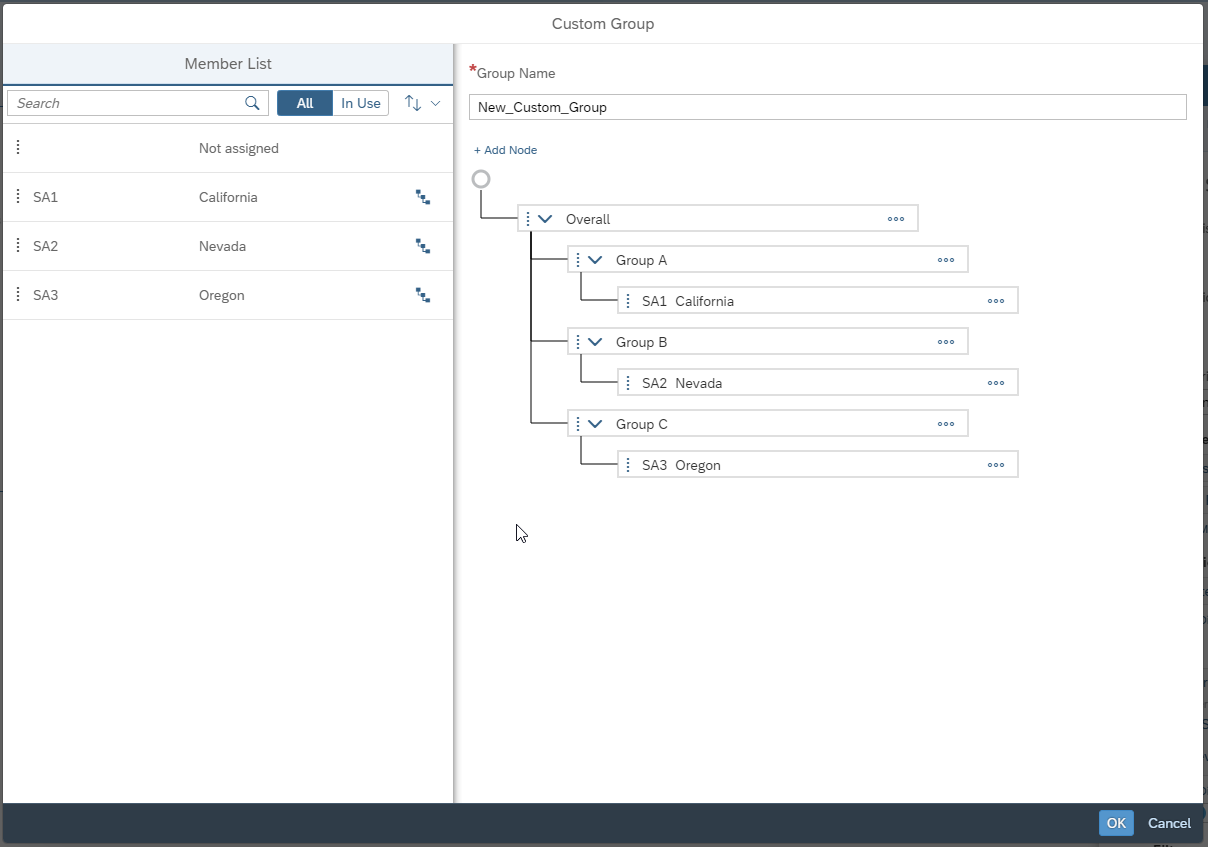Select the Group C tree node
Viewport: 1208px width, 847px height.
(x=642, y=423)
